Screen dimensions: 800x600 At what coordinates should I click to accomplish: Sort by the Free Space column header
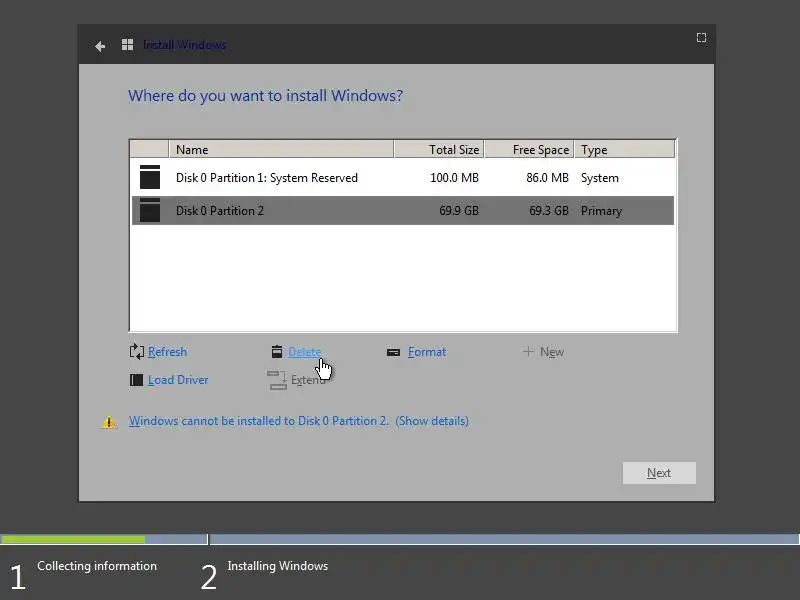pos(530,149)
